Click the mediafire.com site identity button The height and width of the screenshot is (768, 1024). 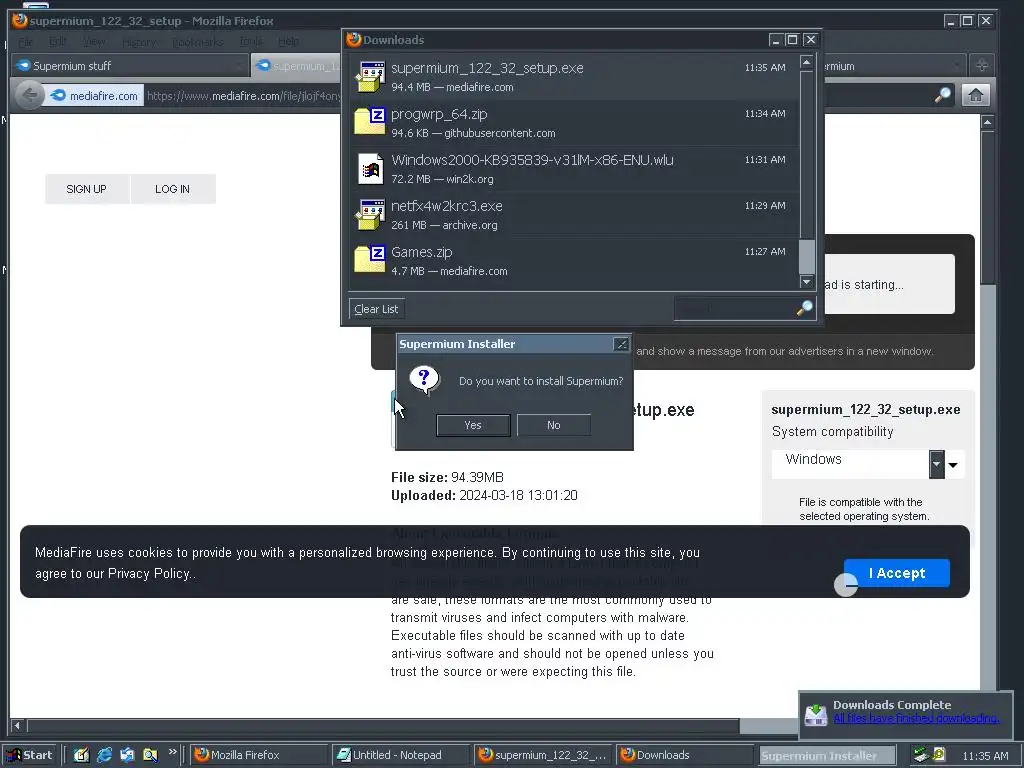[95, 96]
